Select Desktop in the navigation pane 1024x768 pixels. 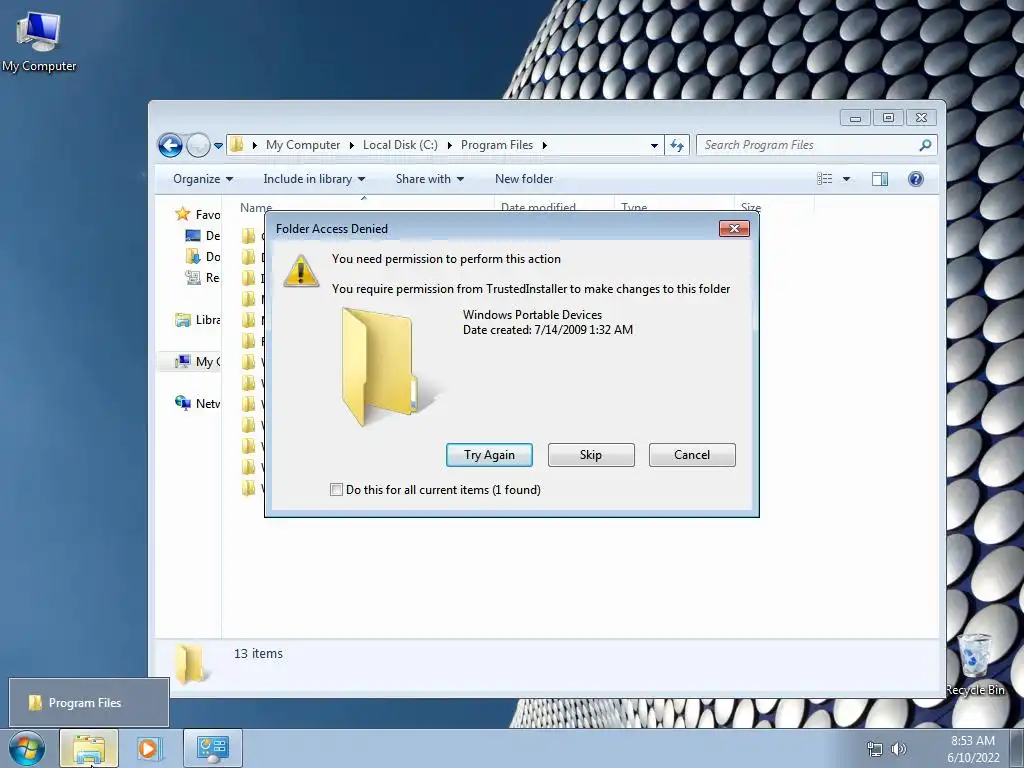click(202, 236)
